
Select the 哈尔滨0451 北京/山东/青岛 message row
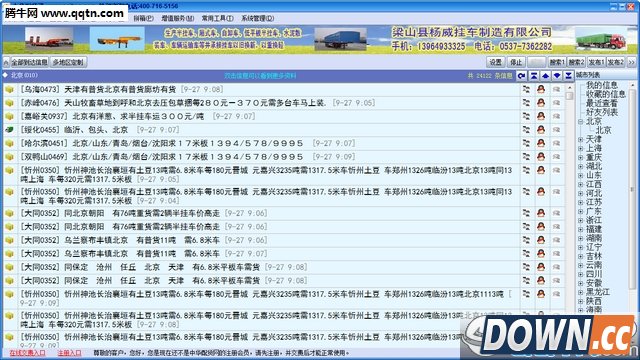click(x=261, y=143)
